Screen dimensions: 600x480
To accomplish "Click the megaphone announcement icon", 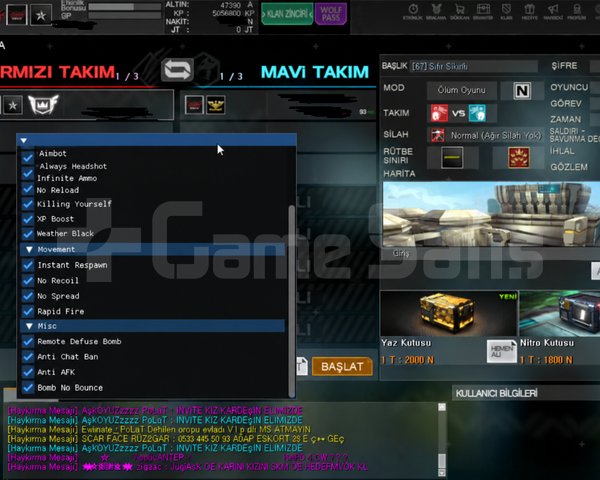I will (553, 11).
